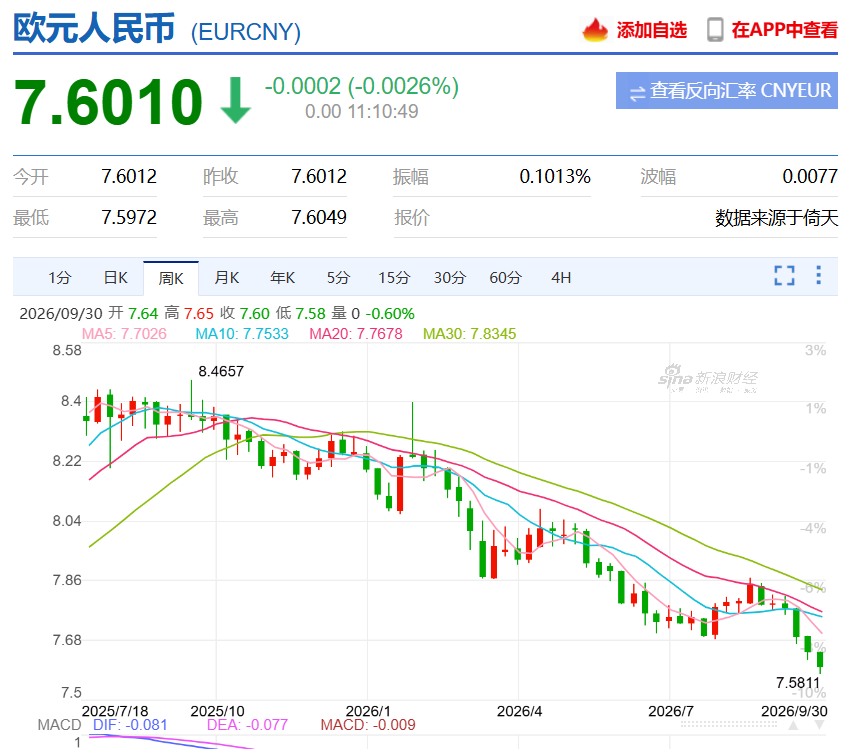The image size is (853, 749).
Task: Click the MA10: 7.7533 indicator label
Action: coord(242,333)
